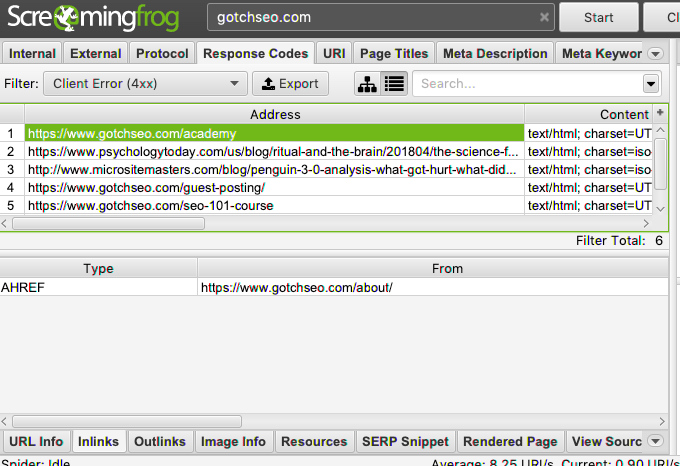
Task: Export the filtered results
Action: [290, 84]
